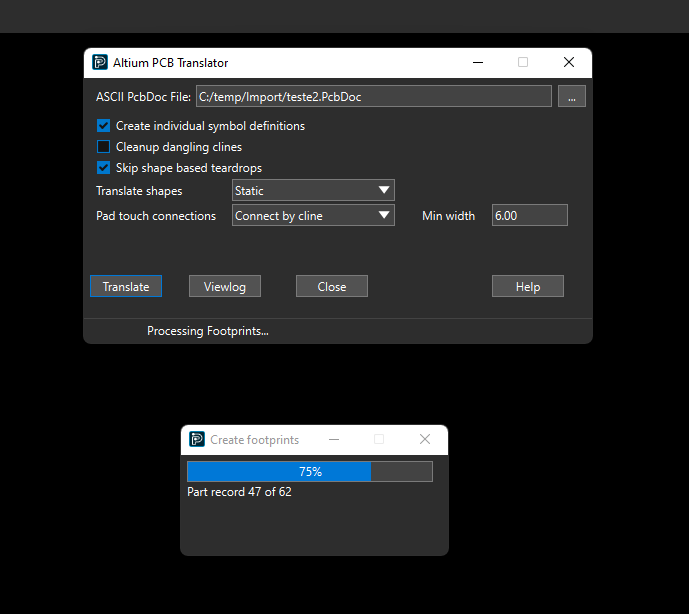Click the ASCII PcbDoc File label

(143, 97)
